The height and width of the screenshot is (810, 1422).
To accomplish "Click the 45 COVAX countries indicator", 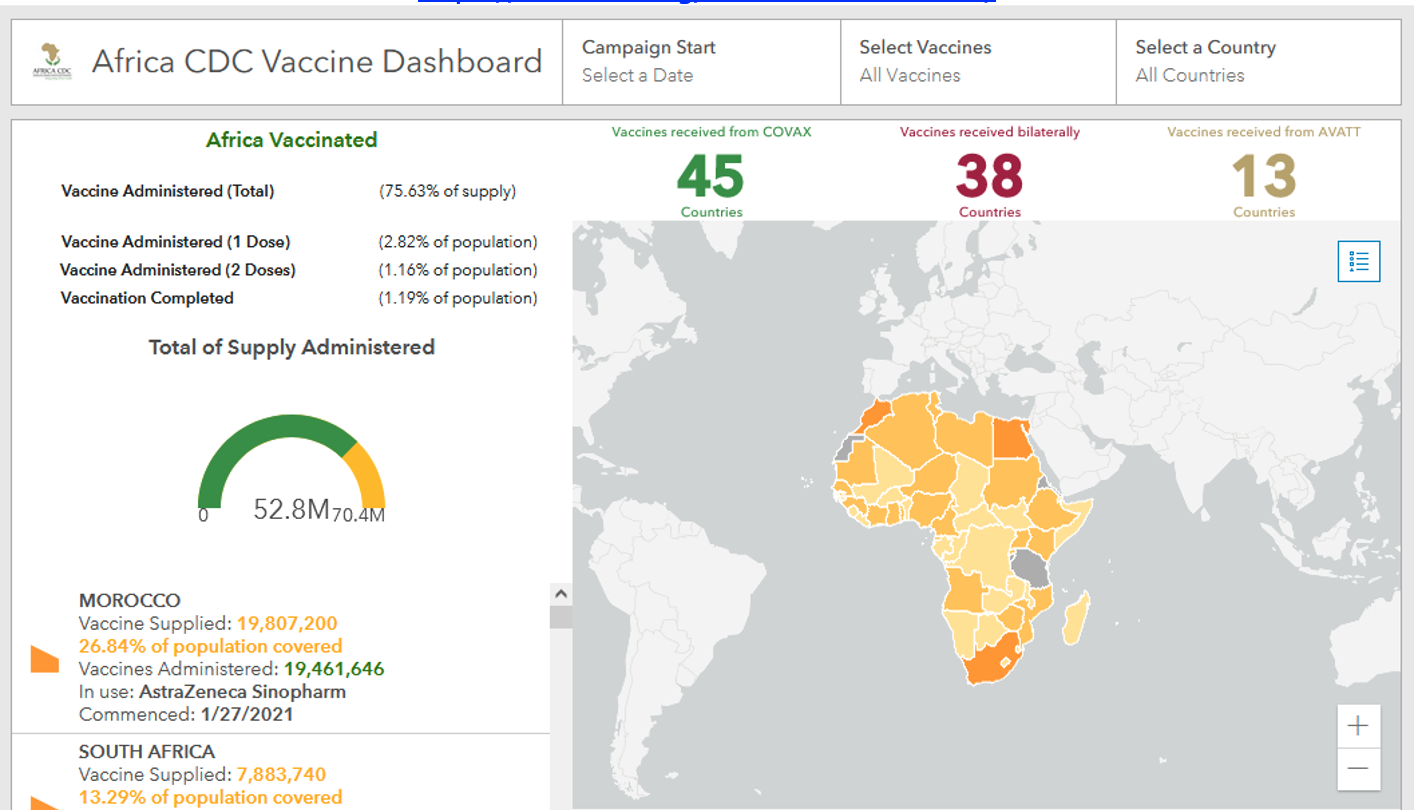I will tap(711, 178).
